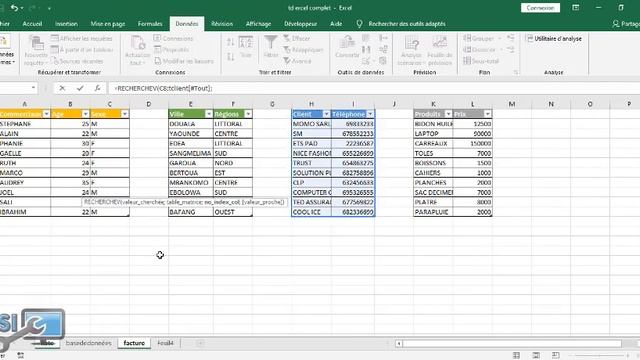Image resolution: width=640 pixels, height=360 pixels.
Task: Open the Insertion ribbon tab
Action: (66, 24)
